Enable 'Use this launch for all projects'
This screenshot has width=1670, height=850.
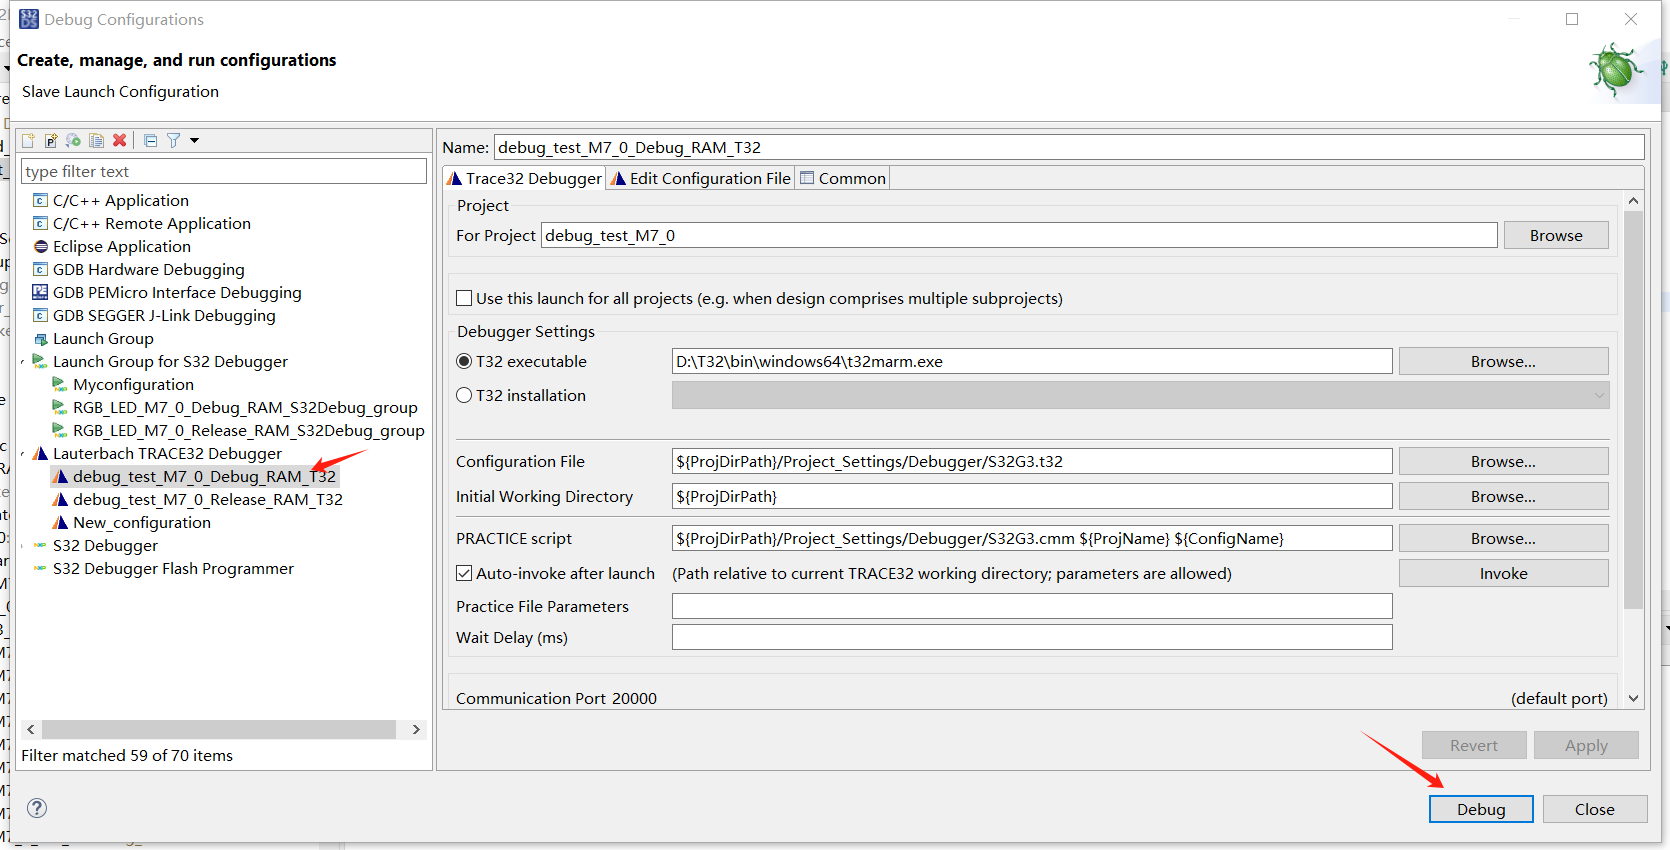point(464,298)
